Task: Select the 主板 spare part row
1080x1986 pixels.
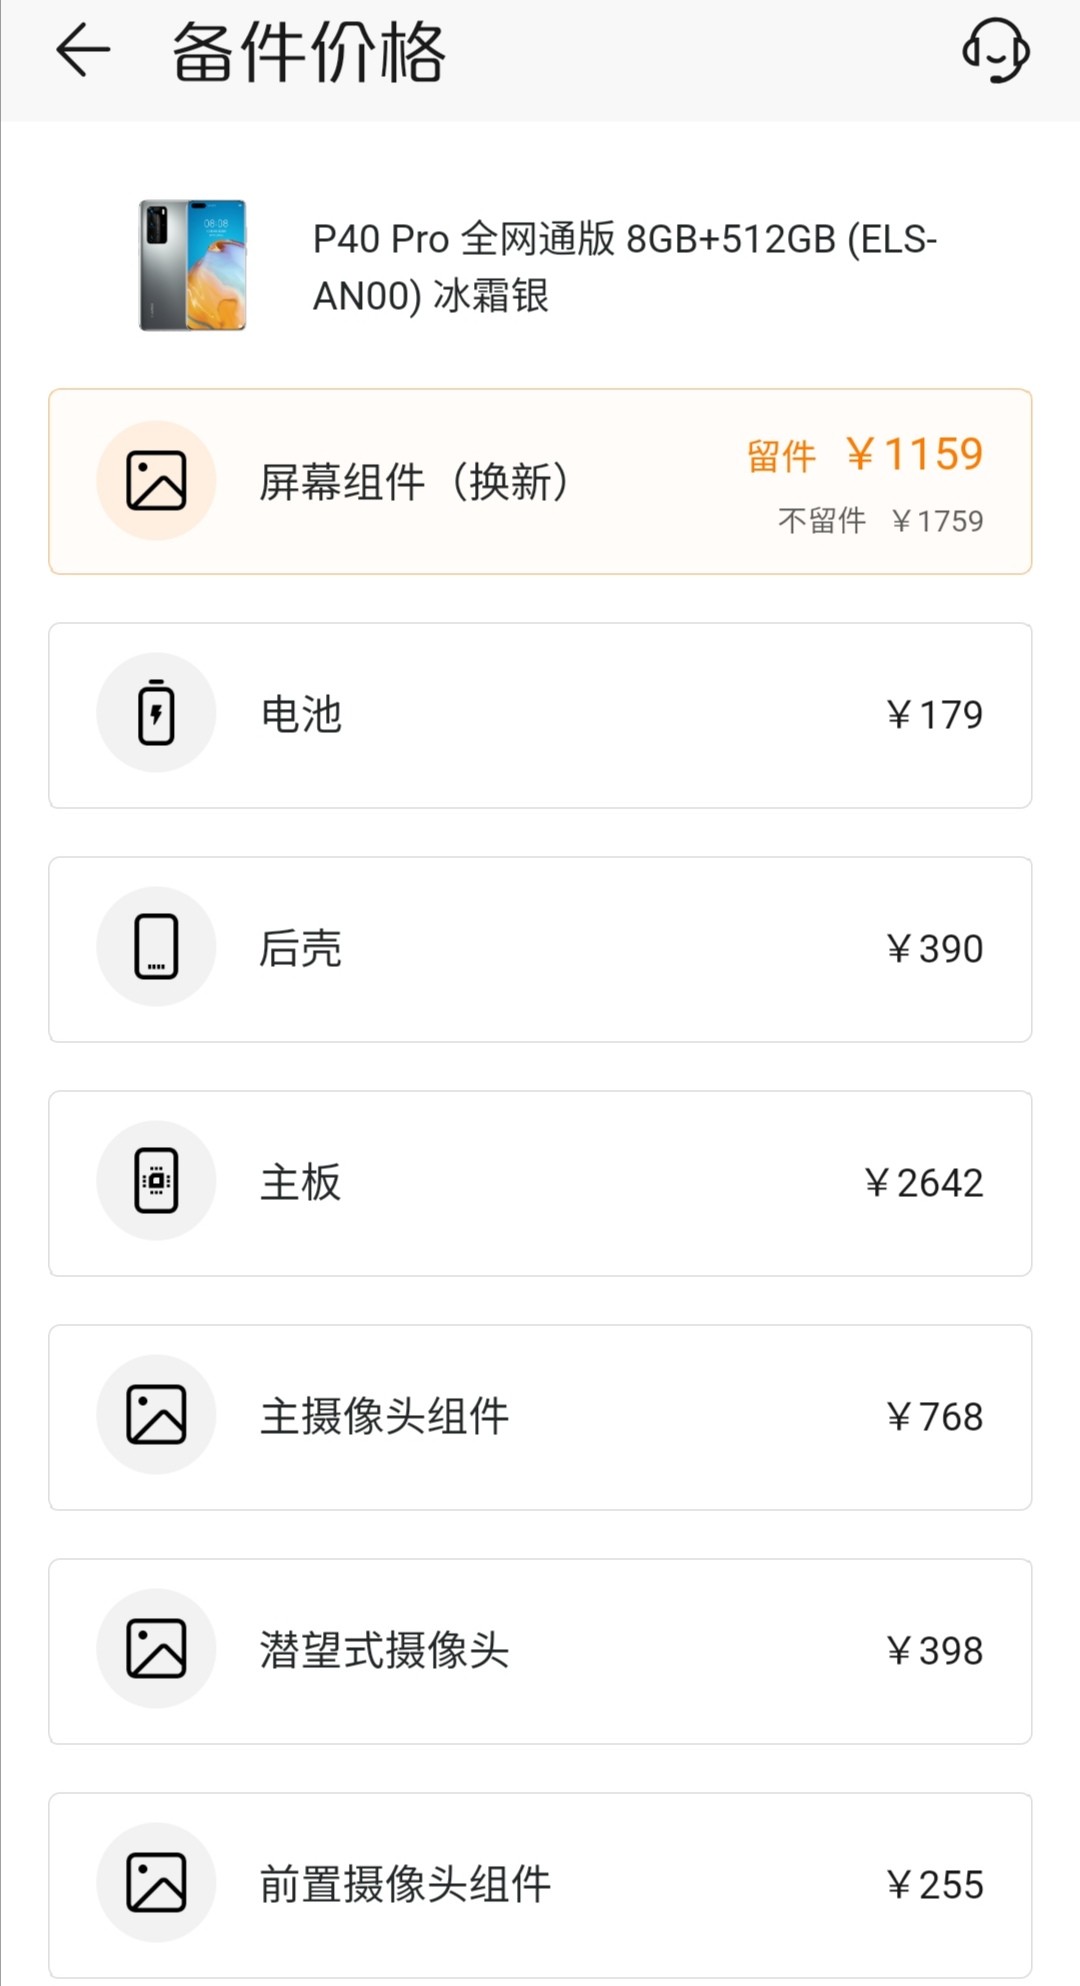Action: click(x=540, y=1183)
